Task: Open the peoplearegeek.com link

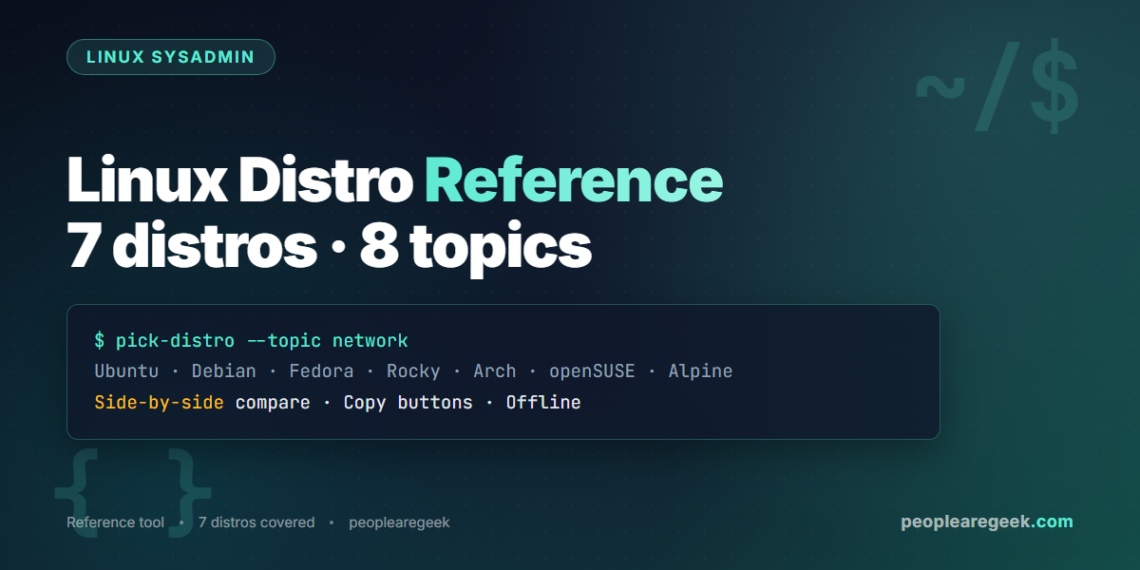Action: point(987,522)
